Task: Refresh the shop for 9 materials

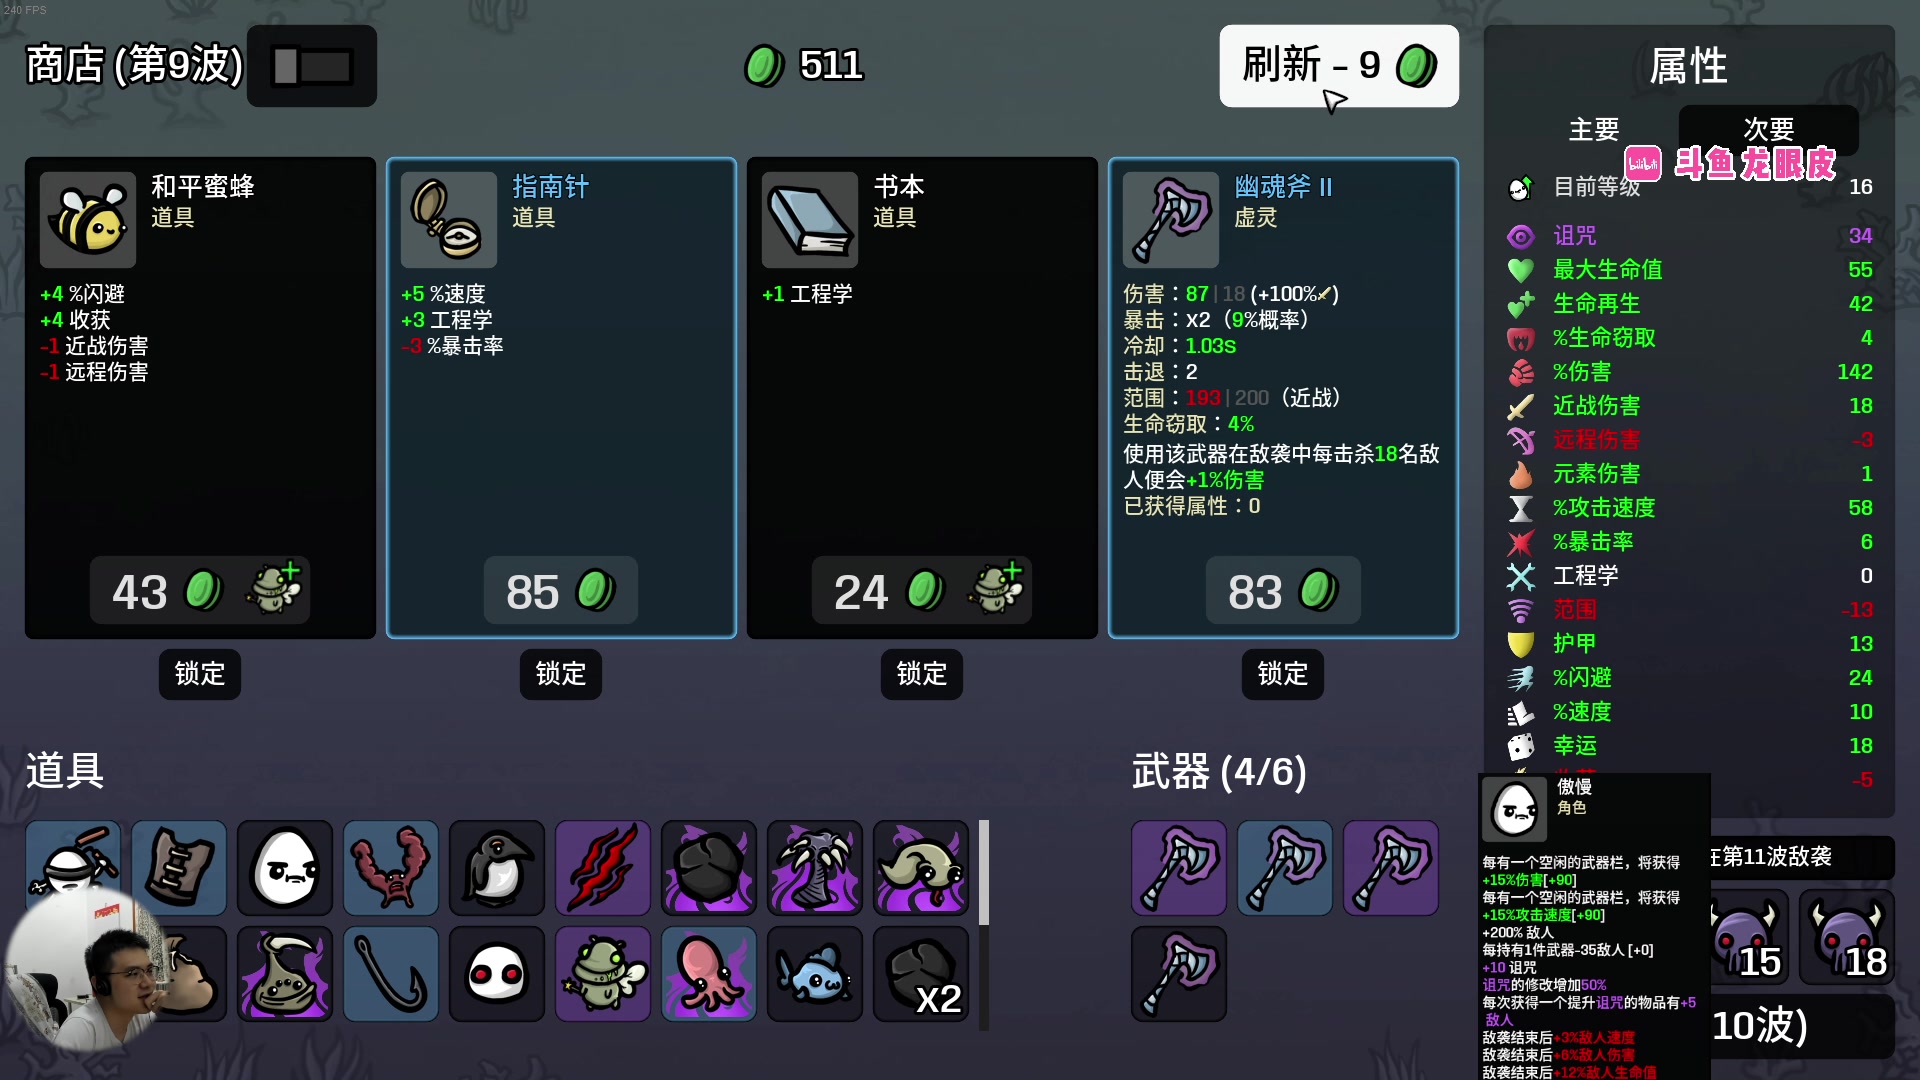Action: 1339,66
